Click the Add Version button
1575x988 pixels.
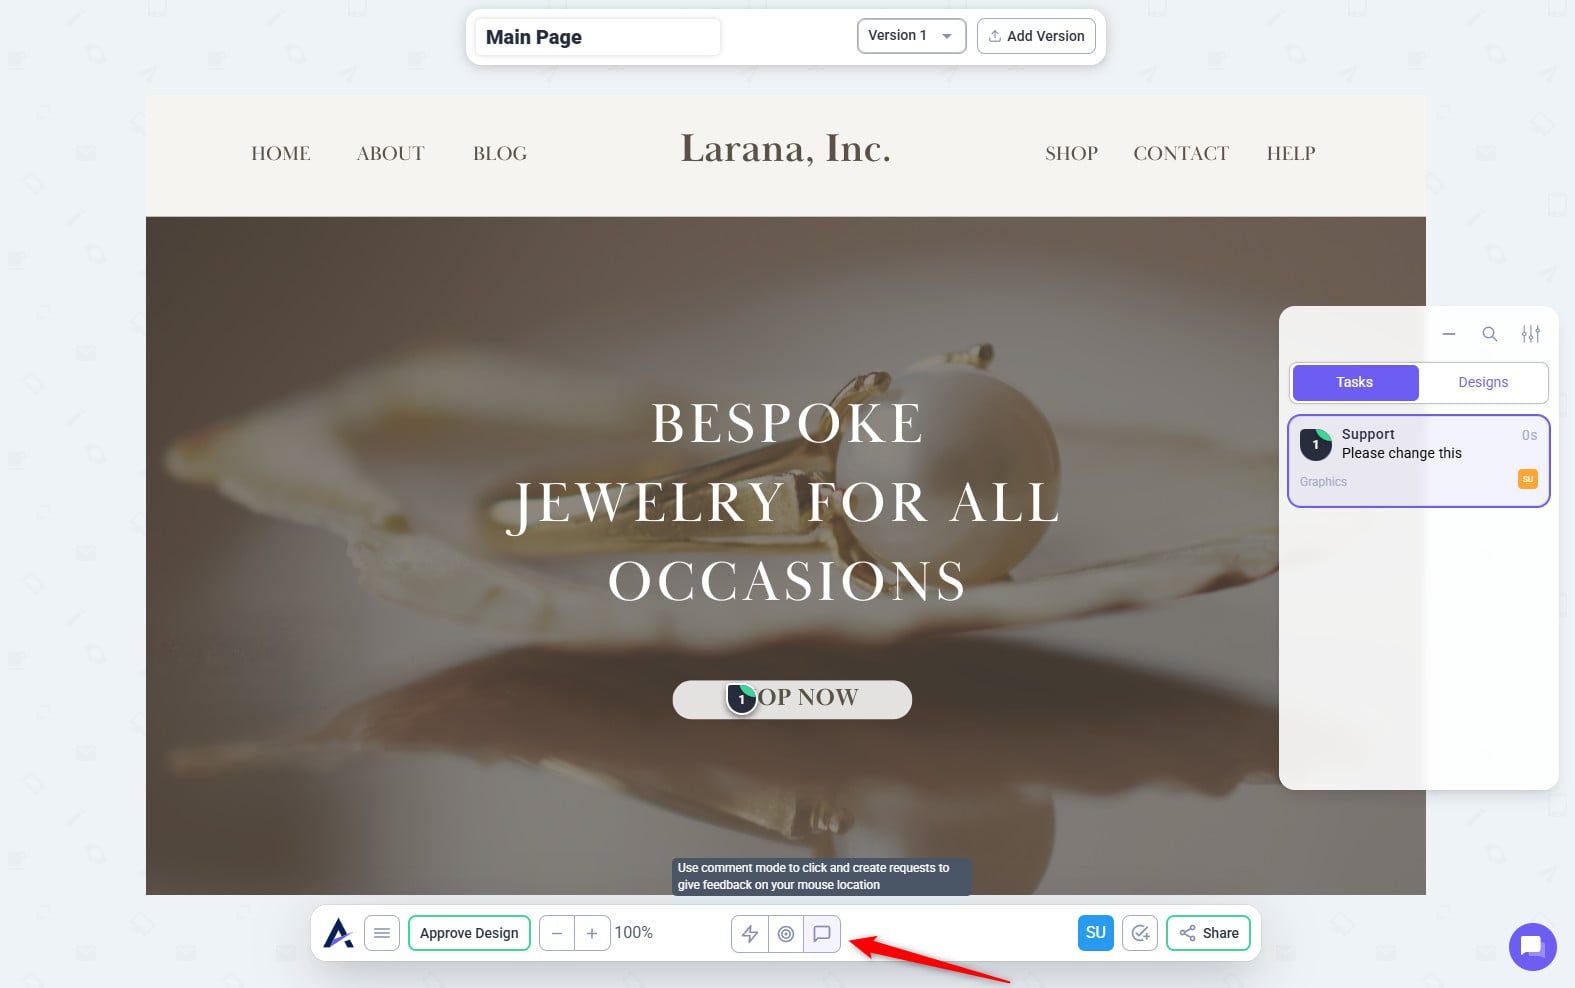1036,36
